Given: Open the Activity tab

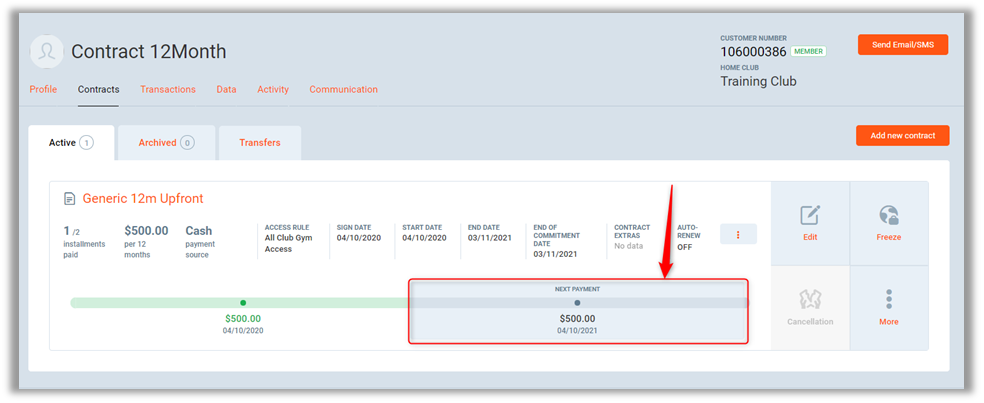Looking at the screenshot, I should (x=273, y=89).
